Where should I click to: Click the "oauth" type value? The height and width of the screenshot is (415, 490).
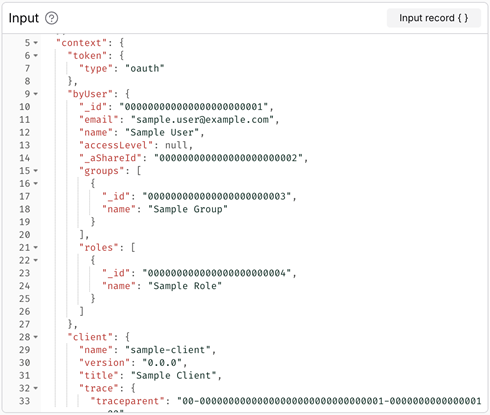click(145, 68)
